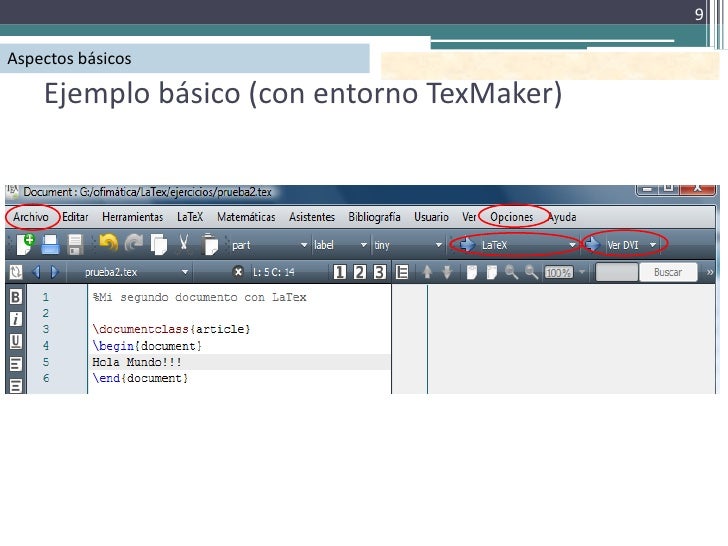Create a new document with the plus icon
Viewport: 728px width, 546px height.
26,244
